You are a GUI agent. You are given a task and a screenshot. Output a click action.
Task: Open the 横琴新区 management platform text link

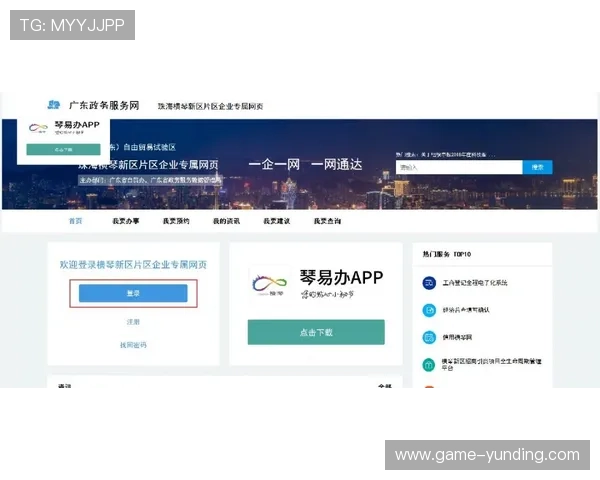(492, 364)
